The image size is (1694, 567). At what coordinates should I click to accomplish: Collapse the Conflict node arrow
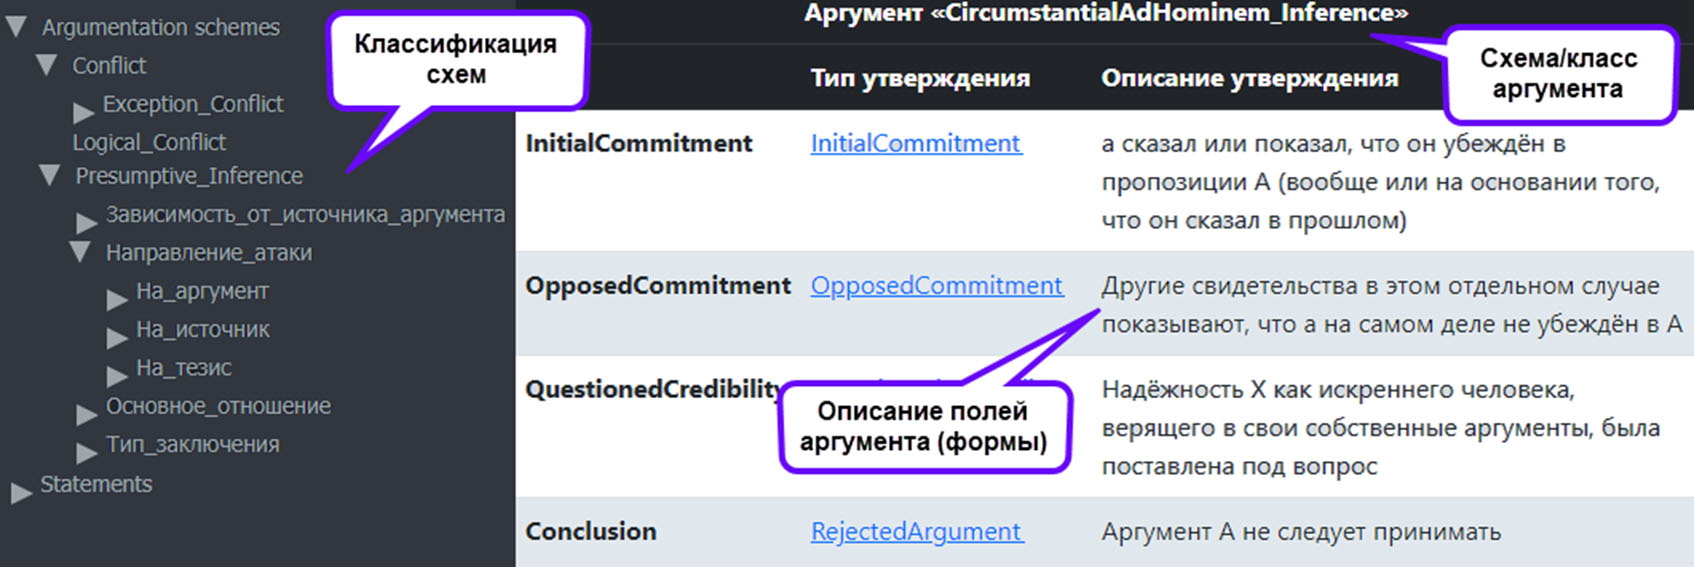(46, 66)
